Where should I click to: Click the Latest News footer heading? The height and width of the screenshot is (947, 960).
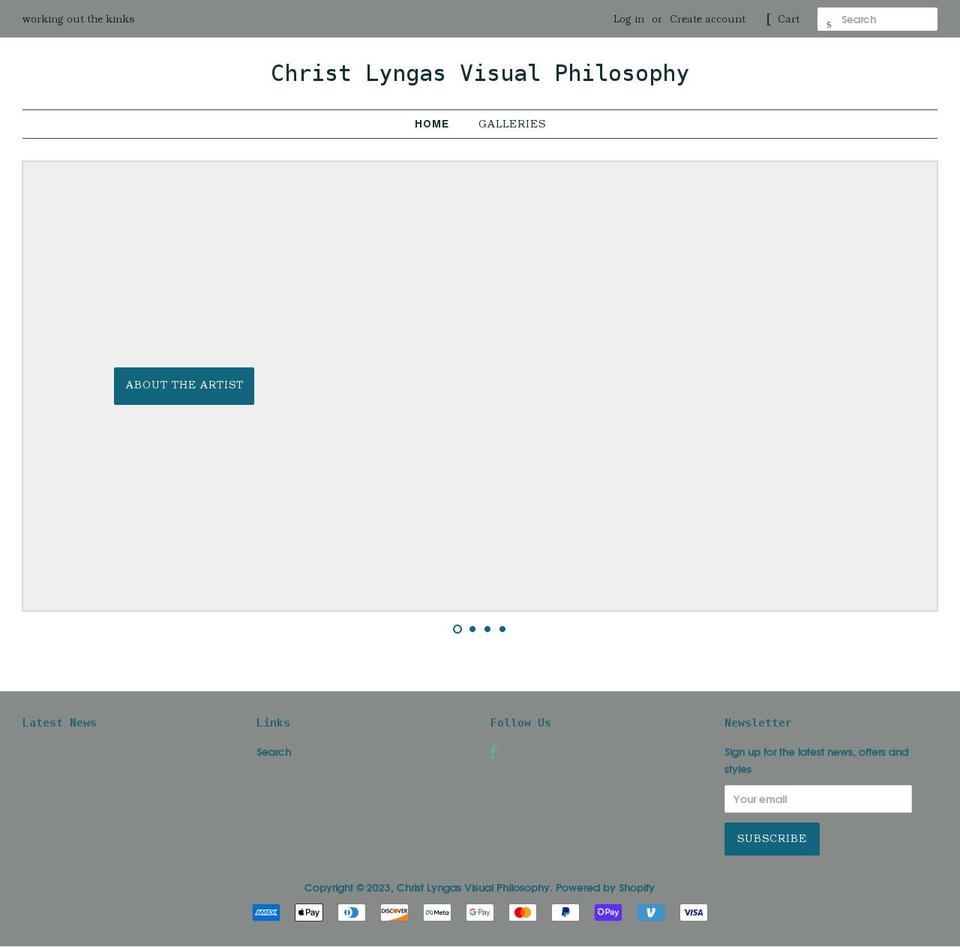(x=59, y=723)
